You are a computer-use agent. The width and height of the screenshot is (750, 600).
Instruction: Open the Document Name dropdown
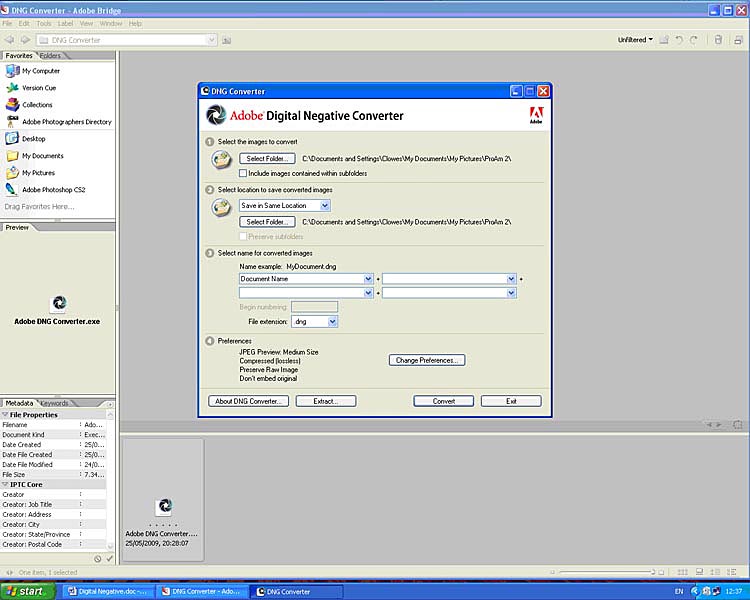pyautogui.click(x=306, y=279)
